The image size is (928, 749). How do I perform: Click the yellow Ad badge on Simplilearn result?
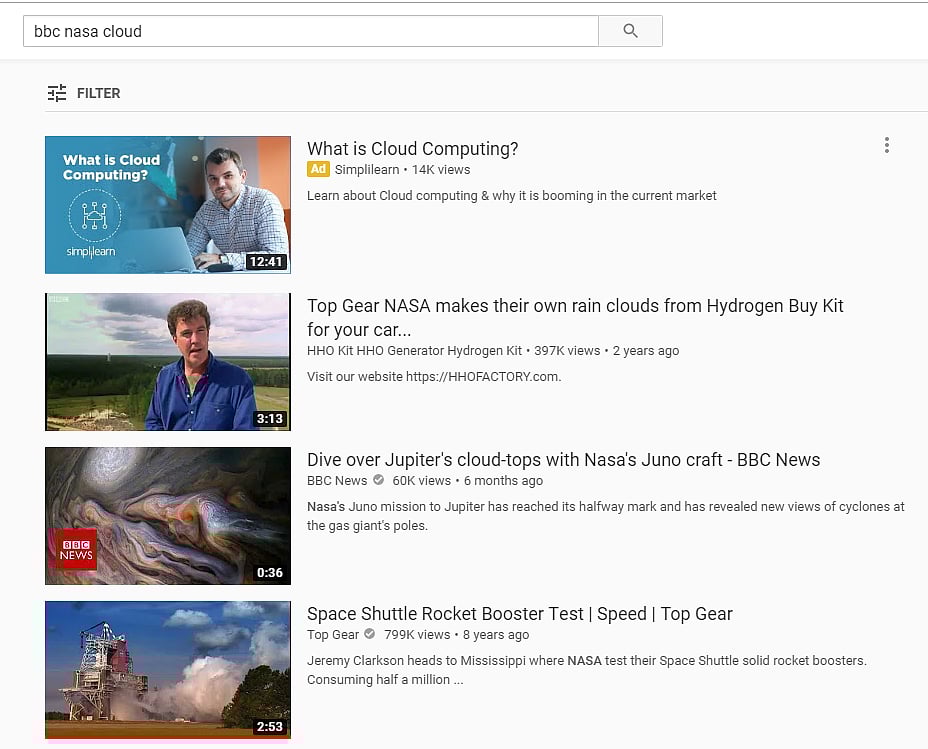coord(318,169)
